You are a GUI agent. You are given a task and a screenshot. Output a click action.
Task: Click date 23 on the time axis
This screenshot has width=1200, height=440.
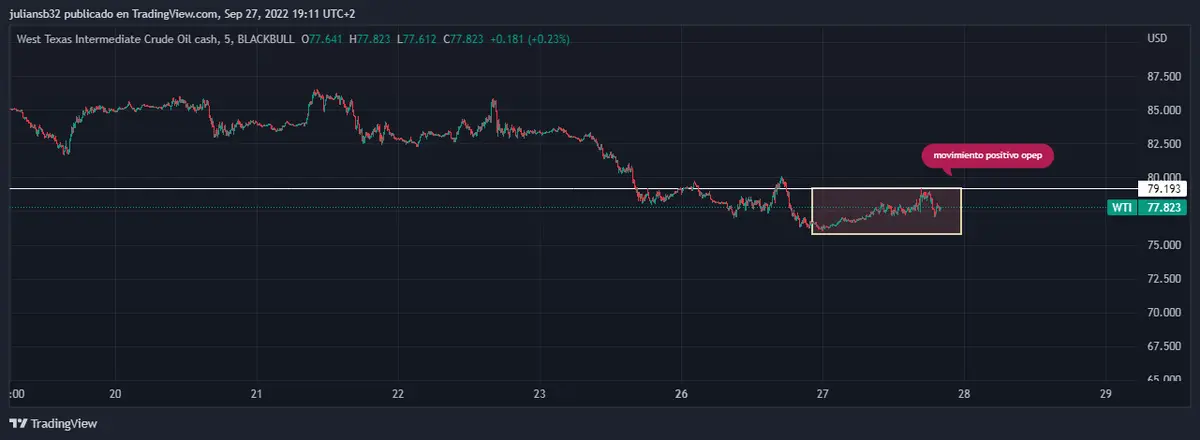coord(539,393)
